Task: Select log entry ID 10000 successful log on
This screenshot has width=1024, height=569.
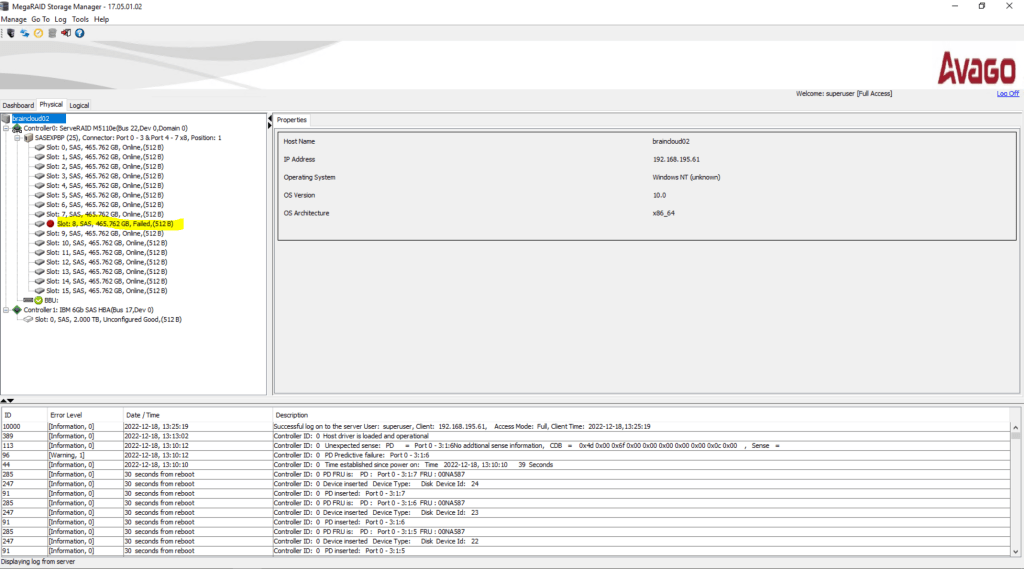Action: [506, 427]
